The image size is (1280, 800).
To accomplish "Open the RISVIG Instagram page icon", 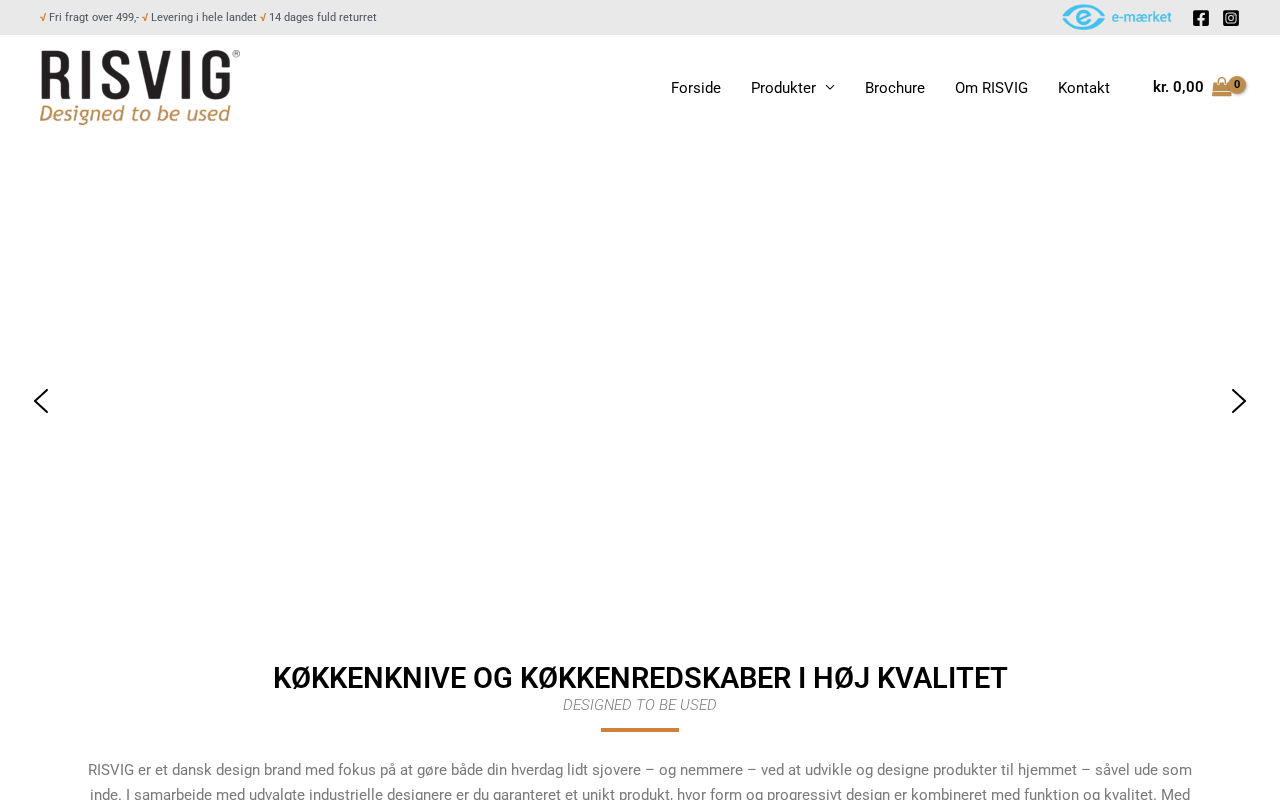I will click(x=1231, y=18).
